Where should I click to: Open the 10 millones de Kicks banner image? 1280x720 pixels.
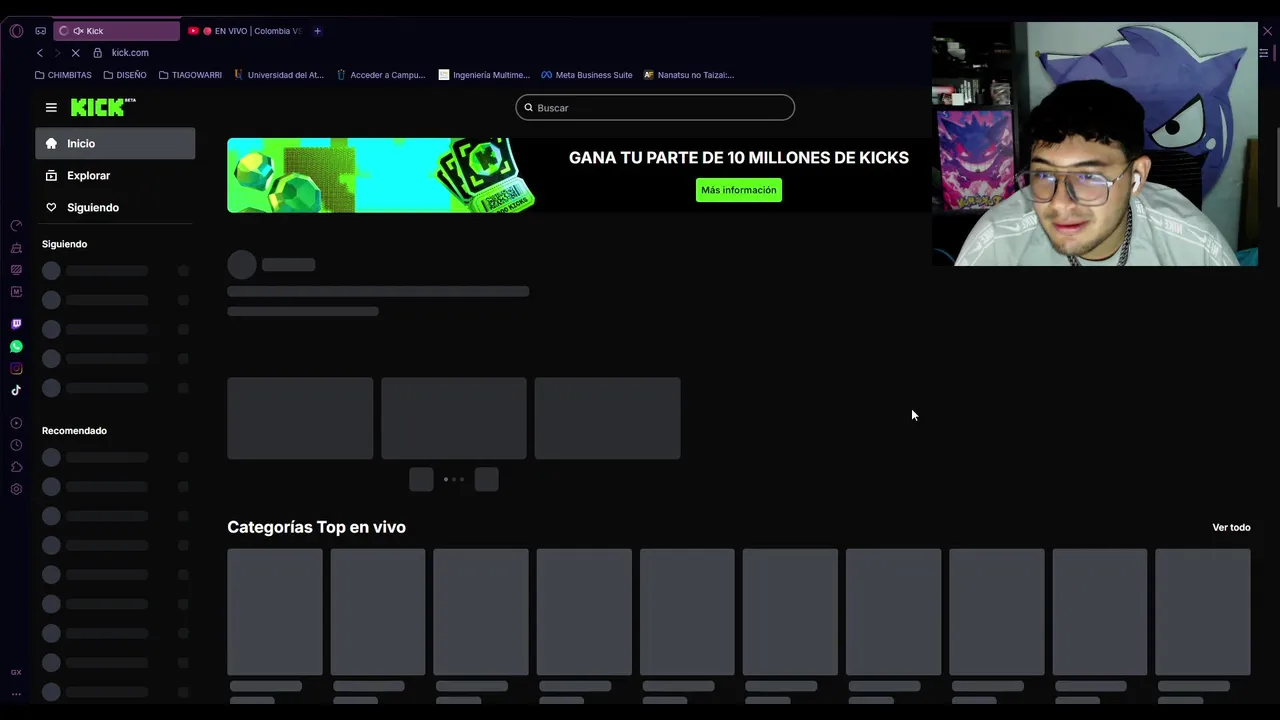coord(382,175)
